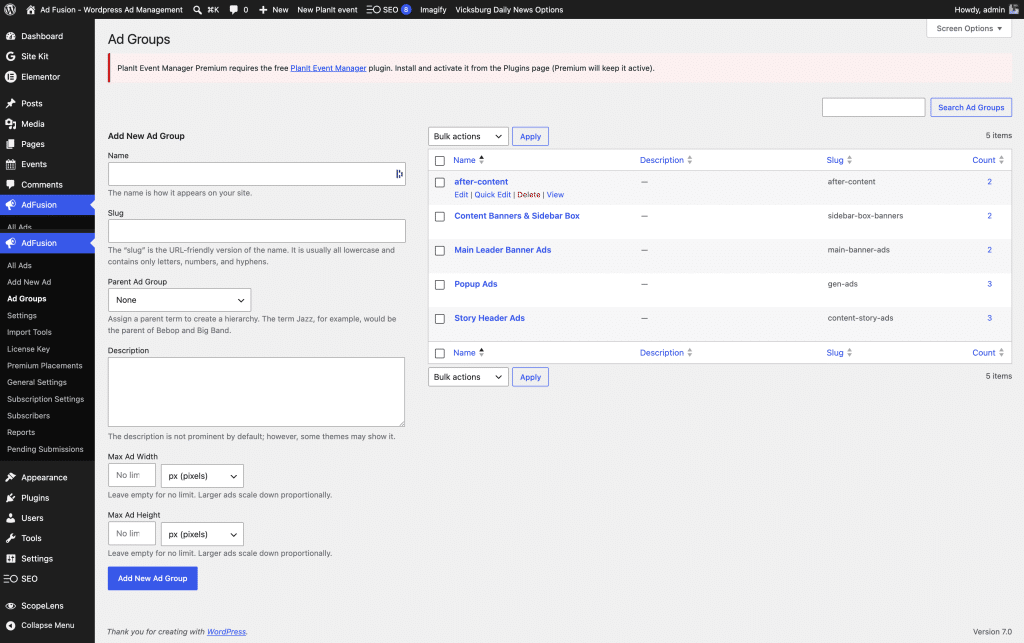
Task: Click the Events calendar icon
Action: tap(10, 164)
